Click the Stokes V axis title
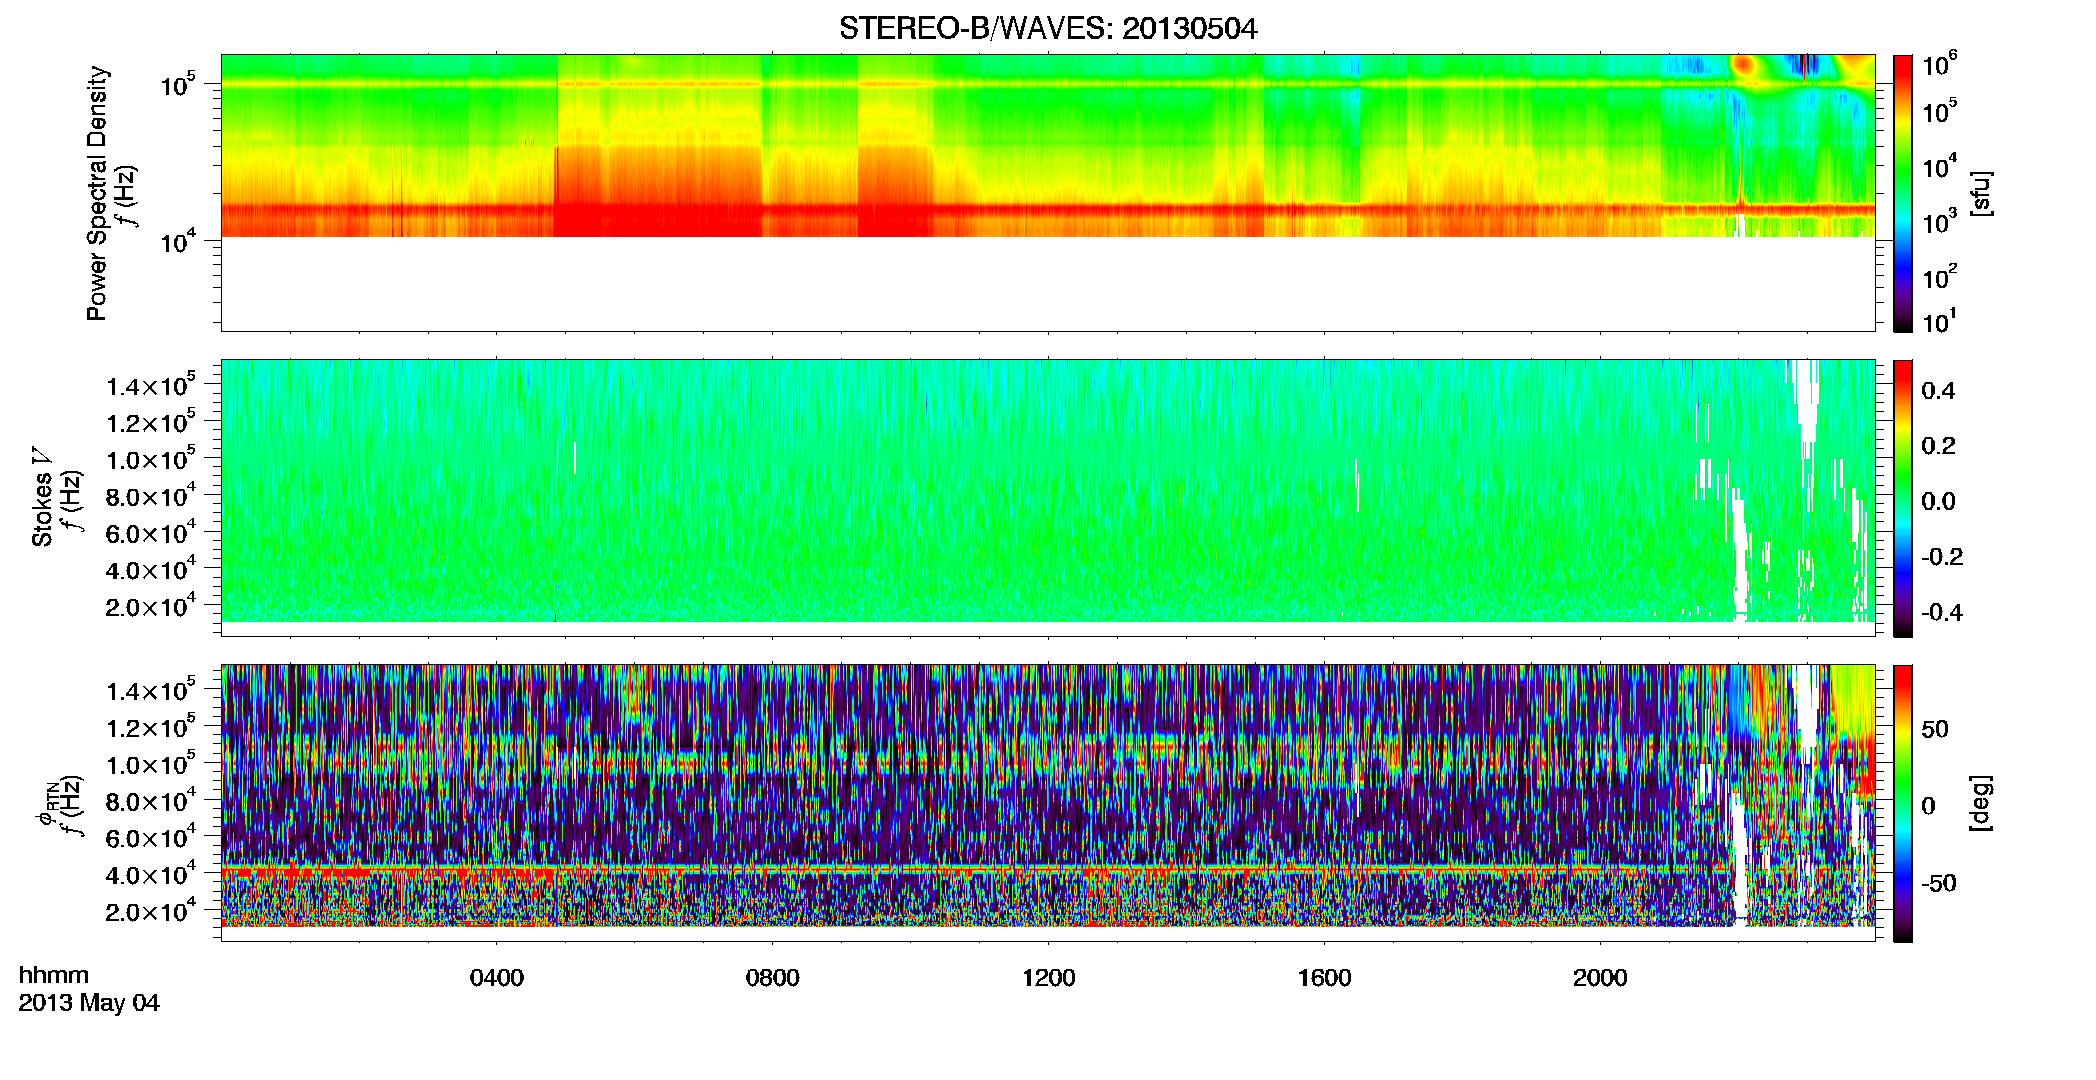The height and width of the screenshot is (1080, 2096). click(42, 498)
